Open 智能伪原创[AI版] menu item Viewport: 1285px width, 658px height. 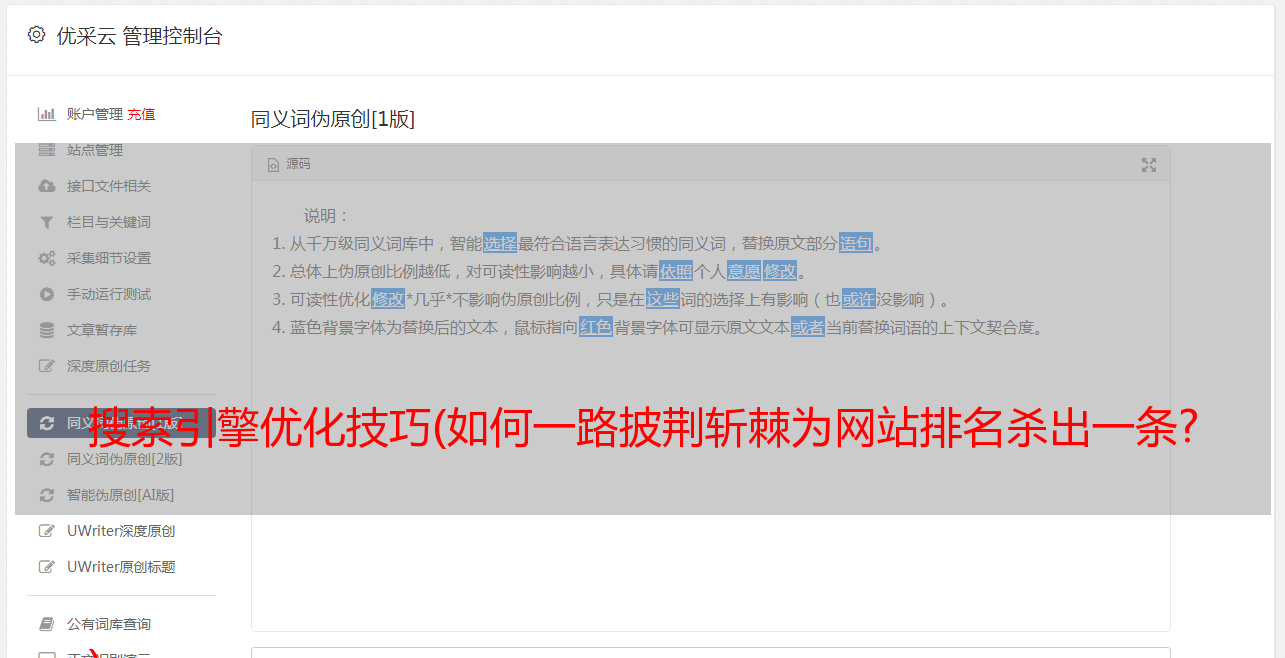(x=120, y=495)
